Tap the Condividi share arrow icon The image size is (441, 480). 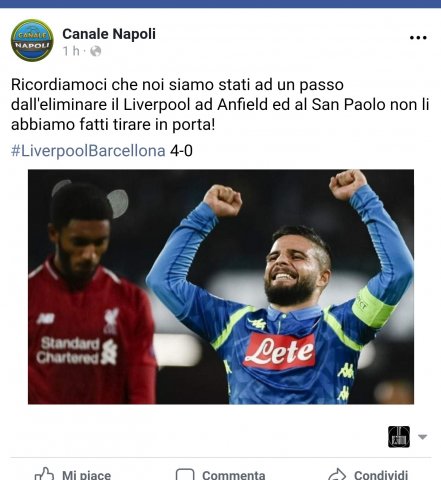(337, 474)
